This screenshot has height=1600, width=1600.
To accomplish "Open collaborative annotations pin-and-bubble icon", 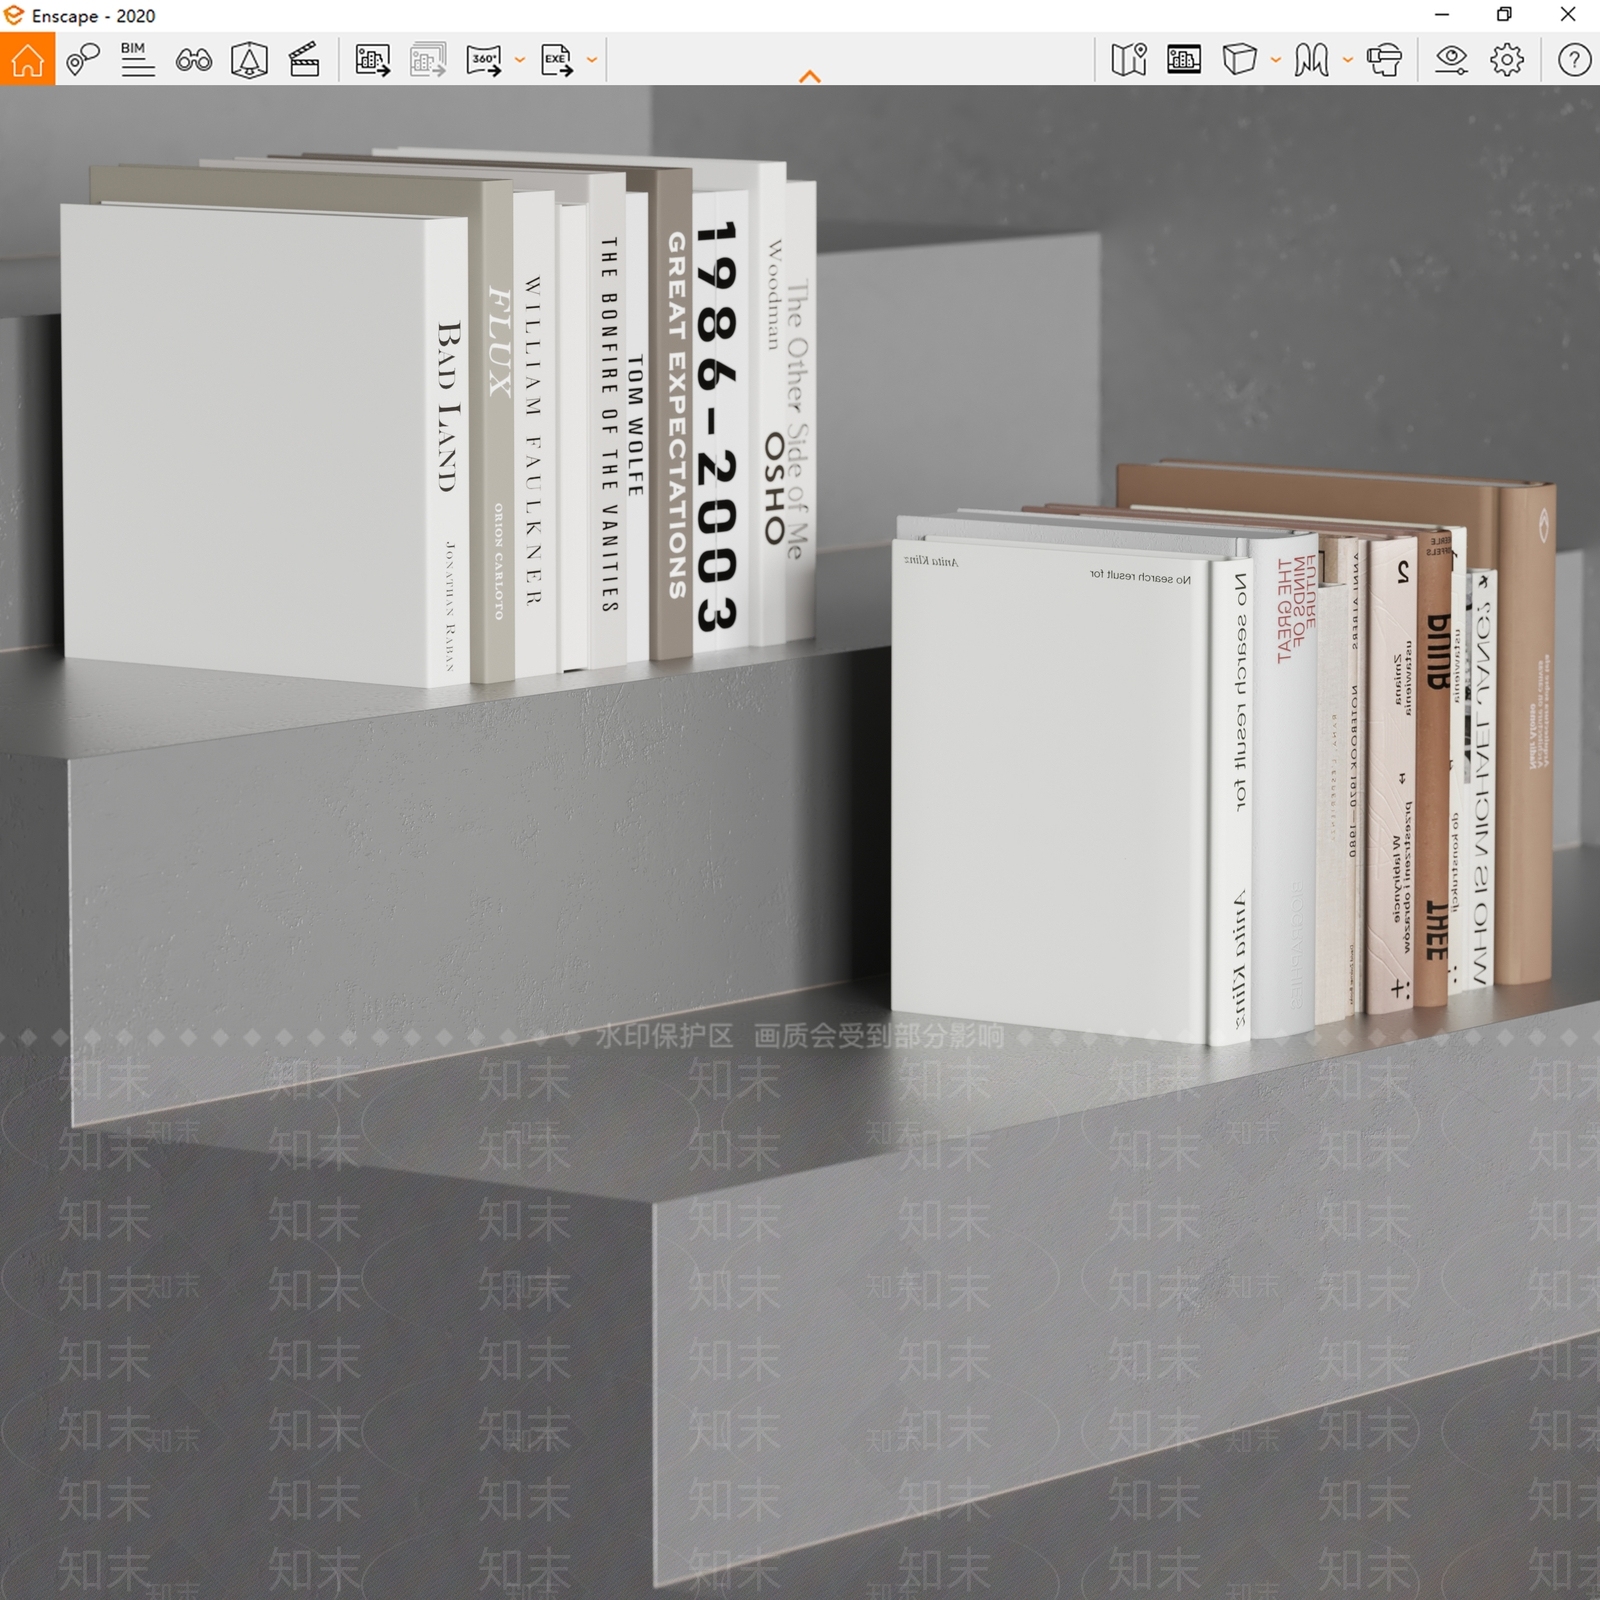I will tap(83, 60).
